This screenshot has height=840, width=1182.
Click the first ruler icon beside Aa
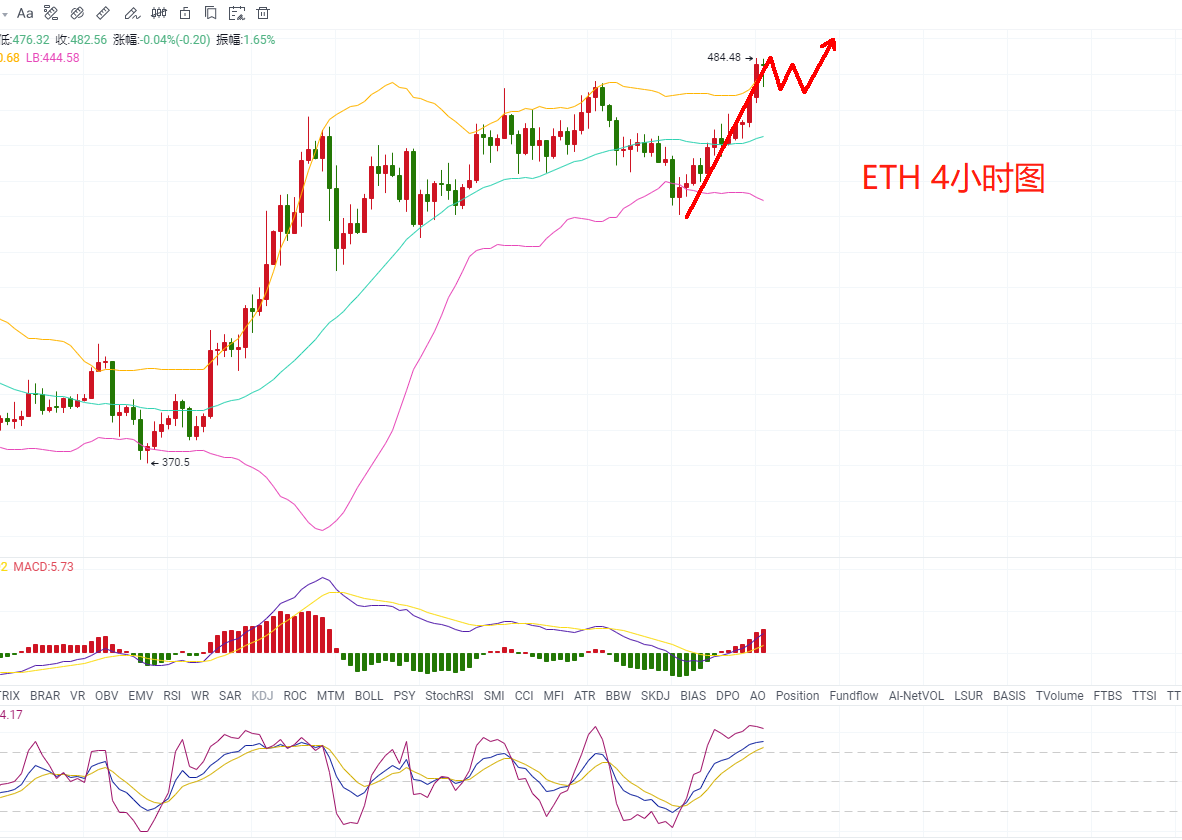point(52,13)
